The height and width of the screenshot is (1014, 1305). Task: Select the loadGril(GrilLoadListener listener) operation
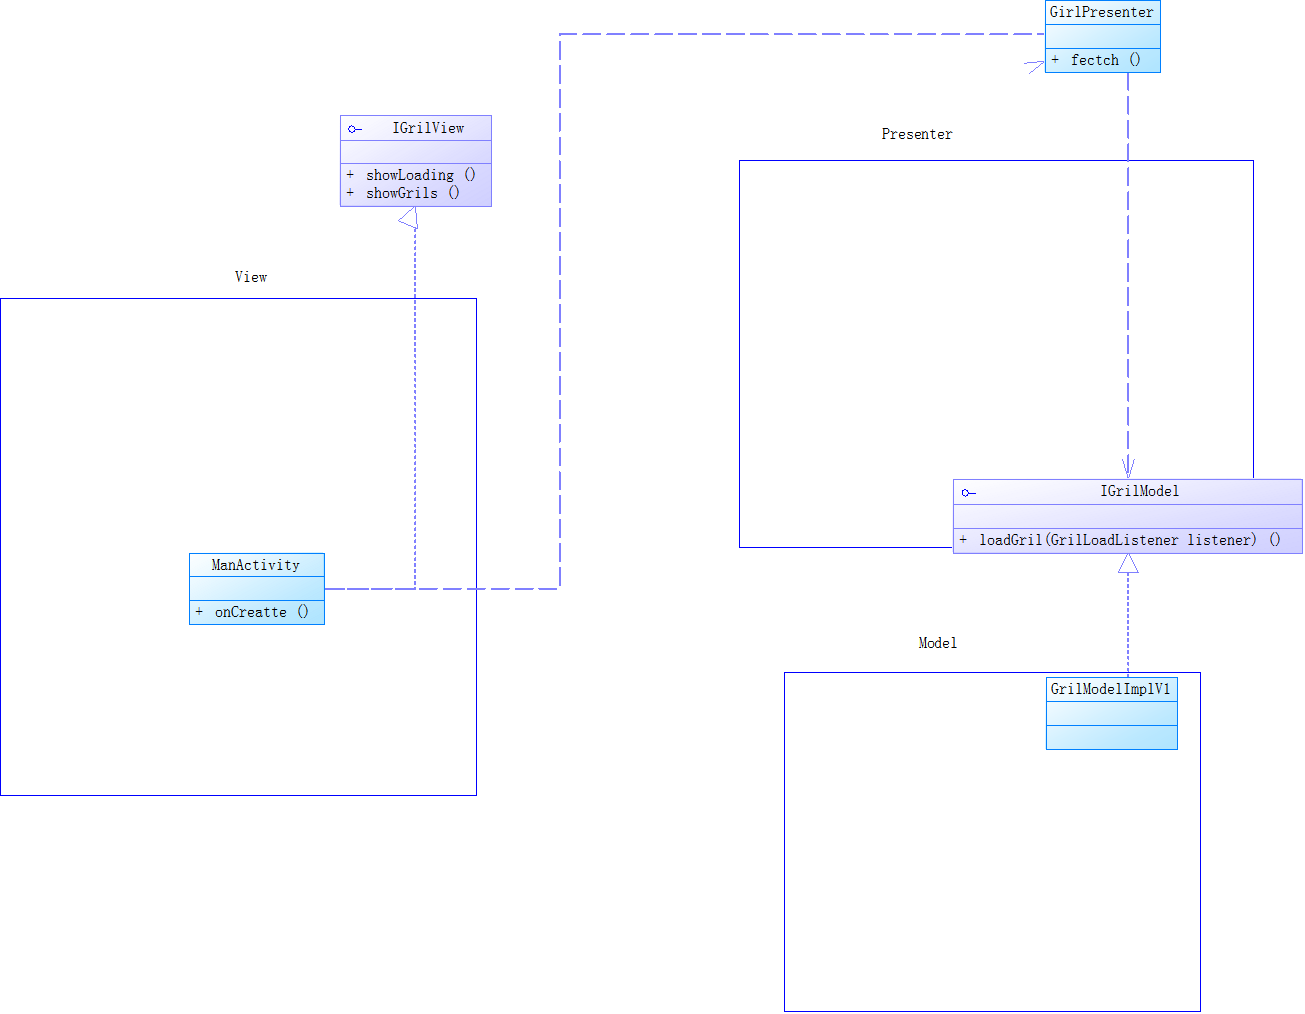coord(1129,540)
